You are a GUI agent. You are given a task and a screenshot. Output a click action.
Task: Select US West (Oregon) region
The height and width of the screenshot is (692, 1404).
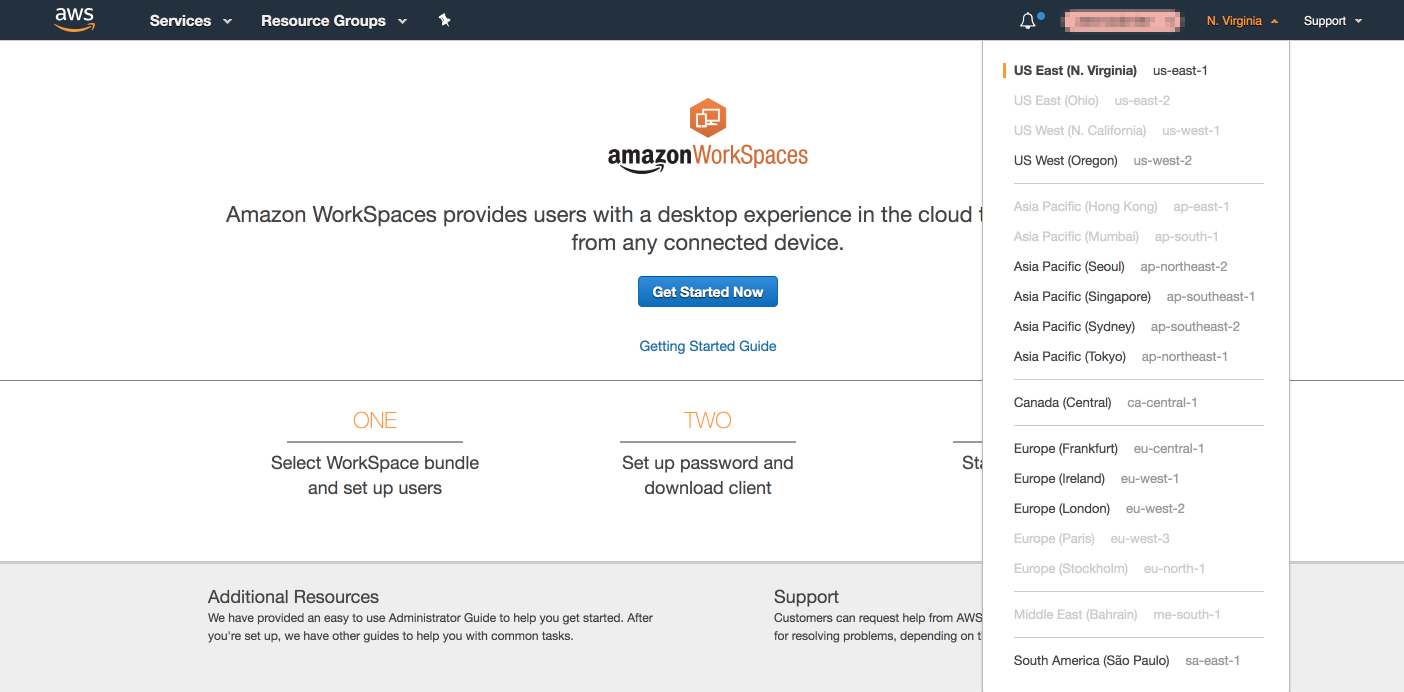click(x=1065, y=161)
